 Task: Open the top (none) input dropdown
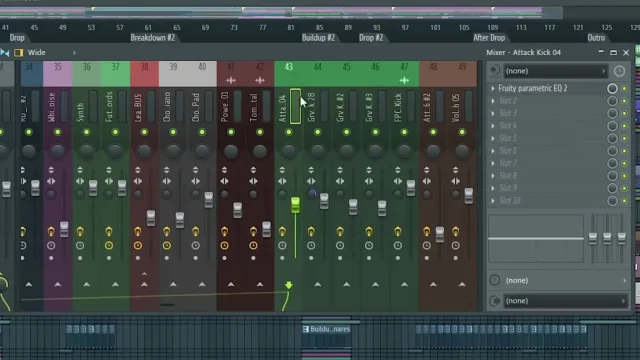click(x=556, y=71)
